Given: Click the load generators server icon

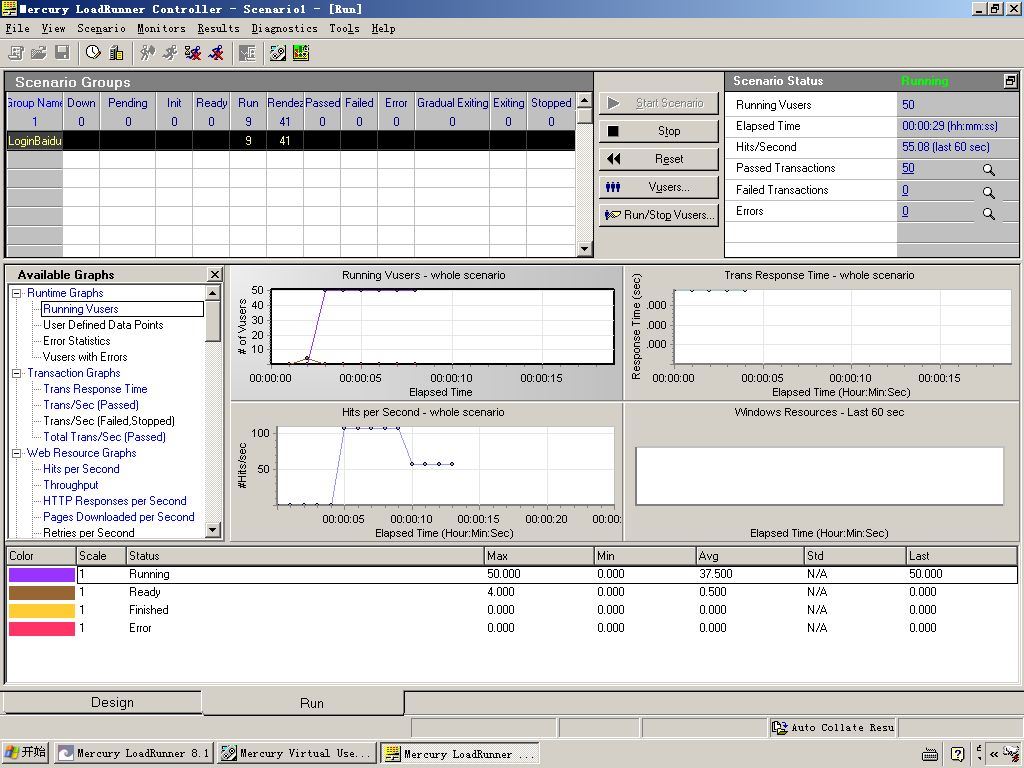Looking at the screenshot, I should 116,53.
